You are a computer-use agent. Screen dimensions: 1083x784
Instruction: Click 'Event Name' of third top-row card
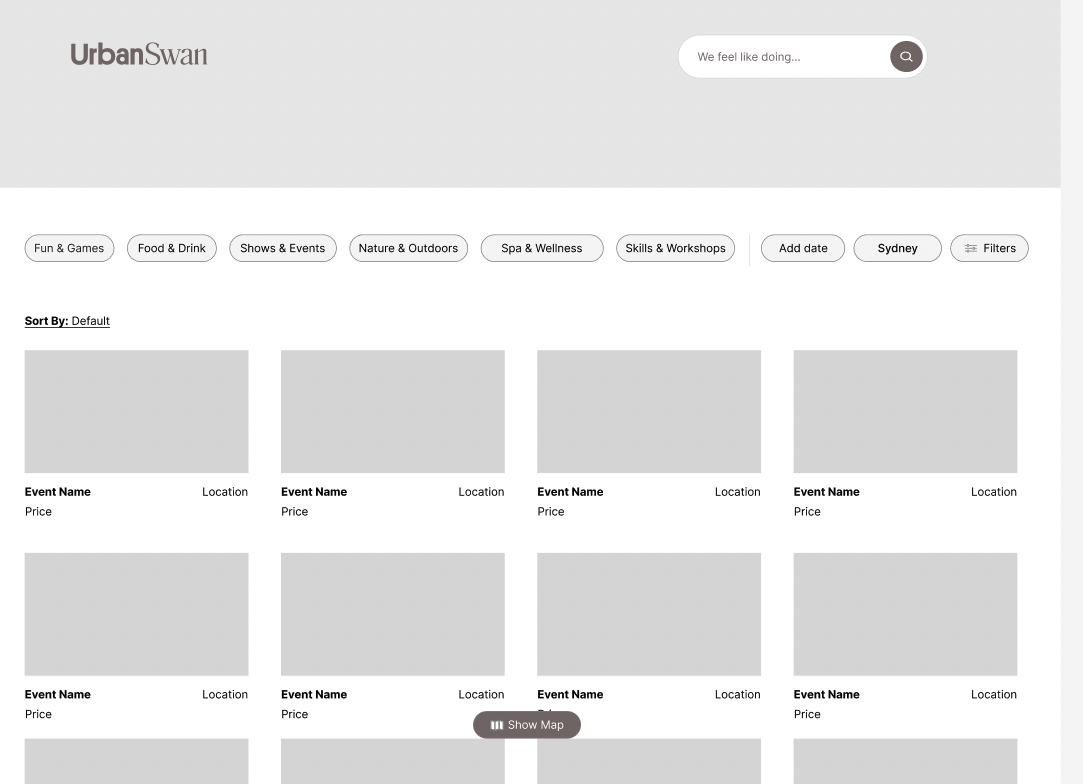(571, 492)
